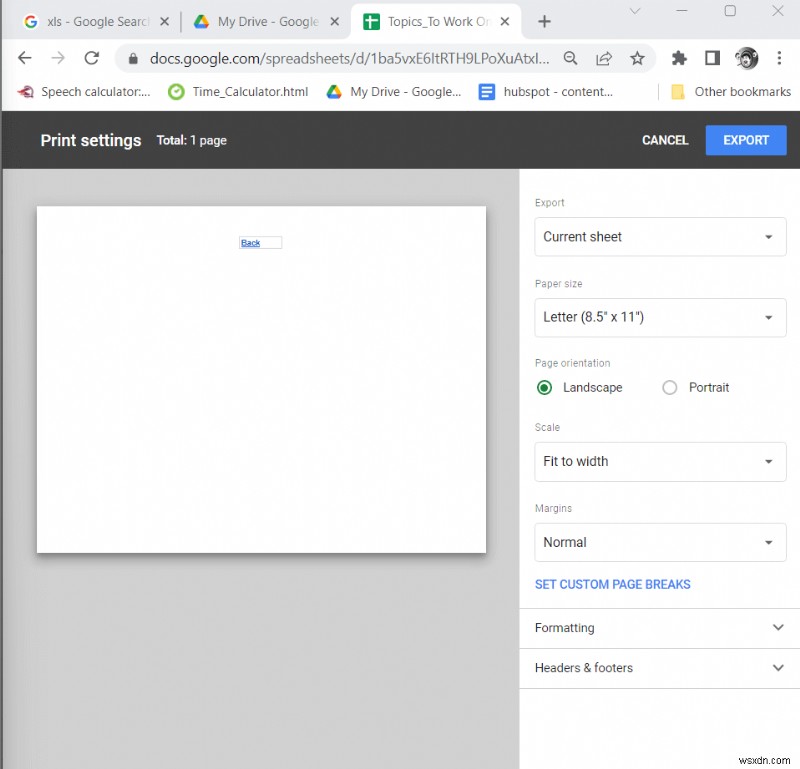Open the zoom magnifier in address bar

(570, 58)
